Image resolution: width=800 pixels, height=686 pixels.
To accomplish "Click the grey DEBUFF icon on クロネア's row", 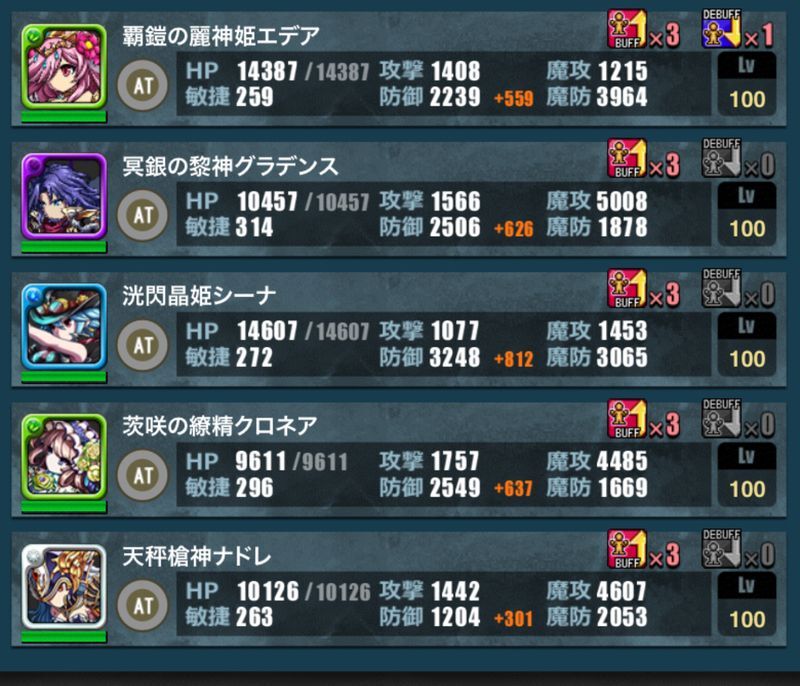I will [721, 419].
